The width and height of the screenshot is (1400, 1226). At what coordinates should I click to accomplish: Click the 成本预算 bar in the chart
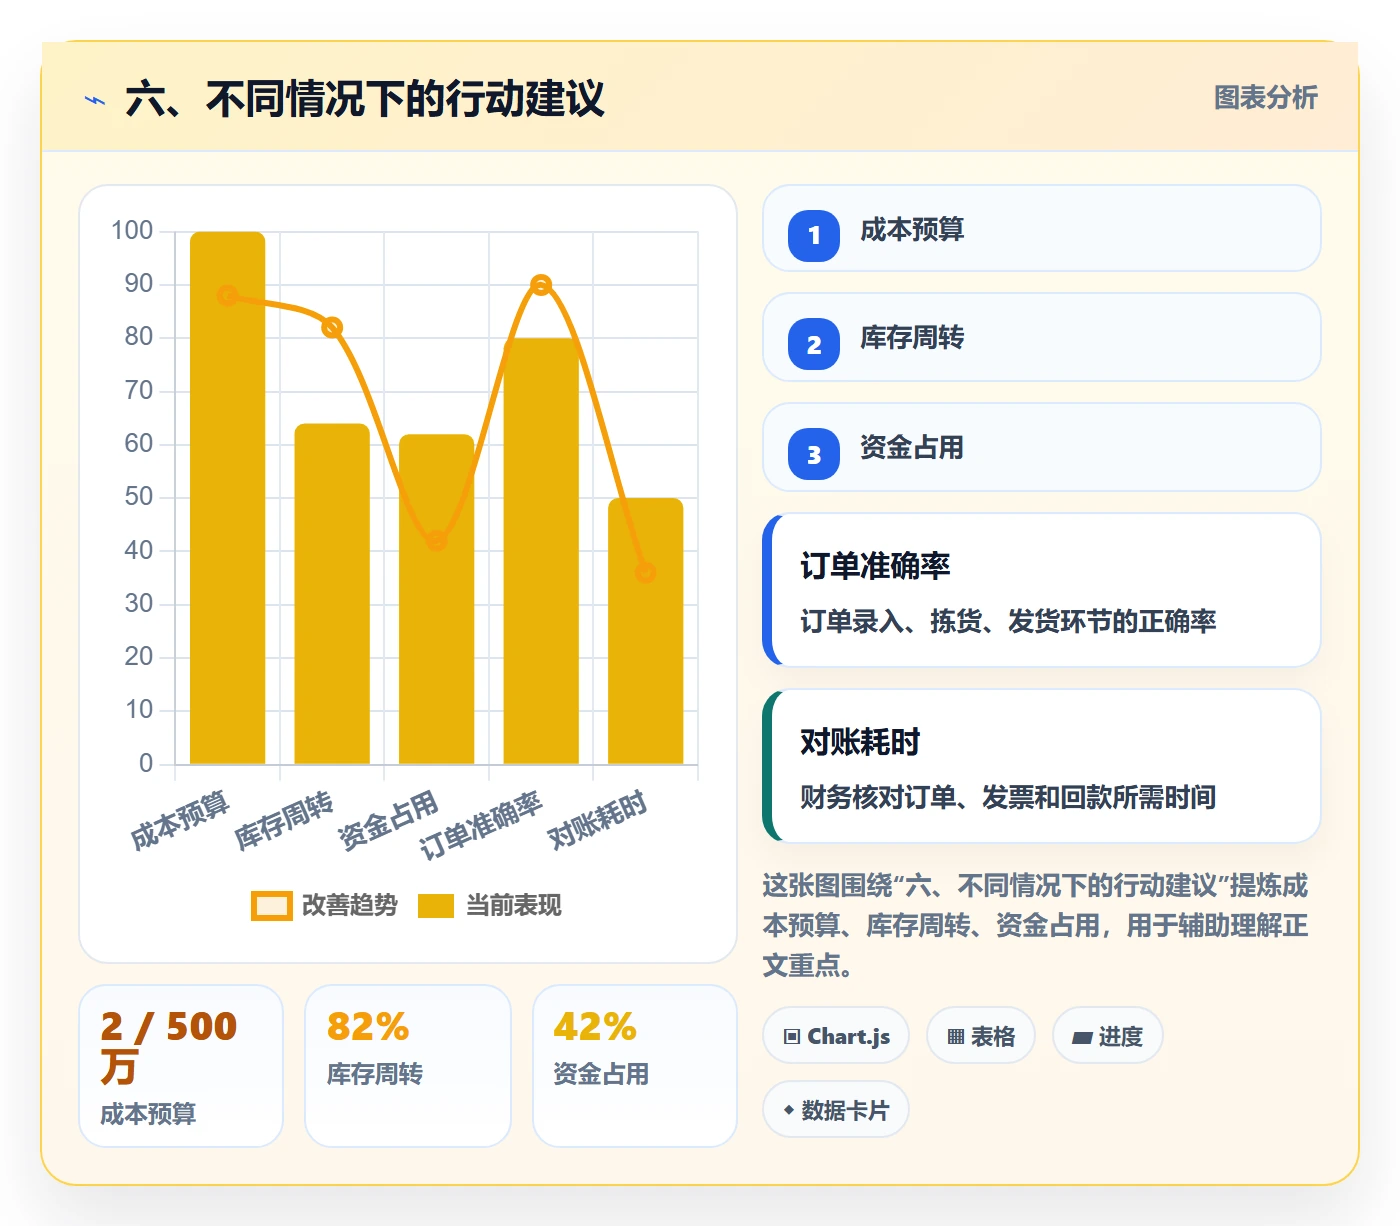(x=228, y=498)
